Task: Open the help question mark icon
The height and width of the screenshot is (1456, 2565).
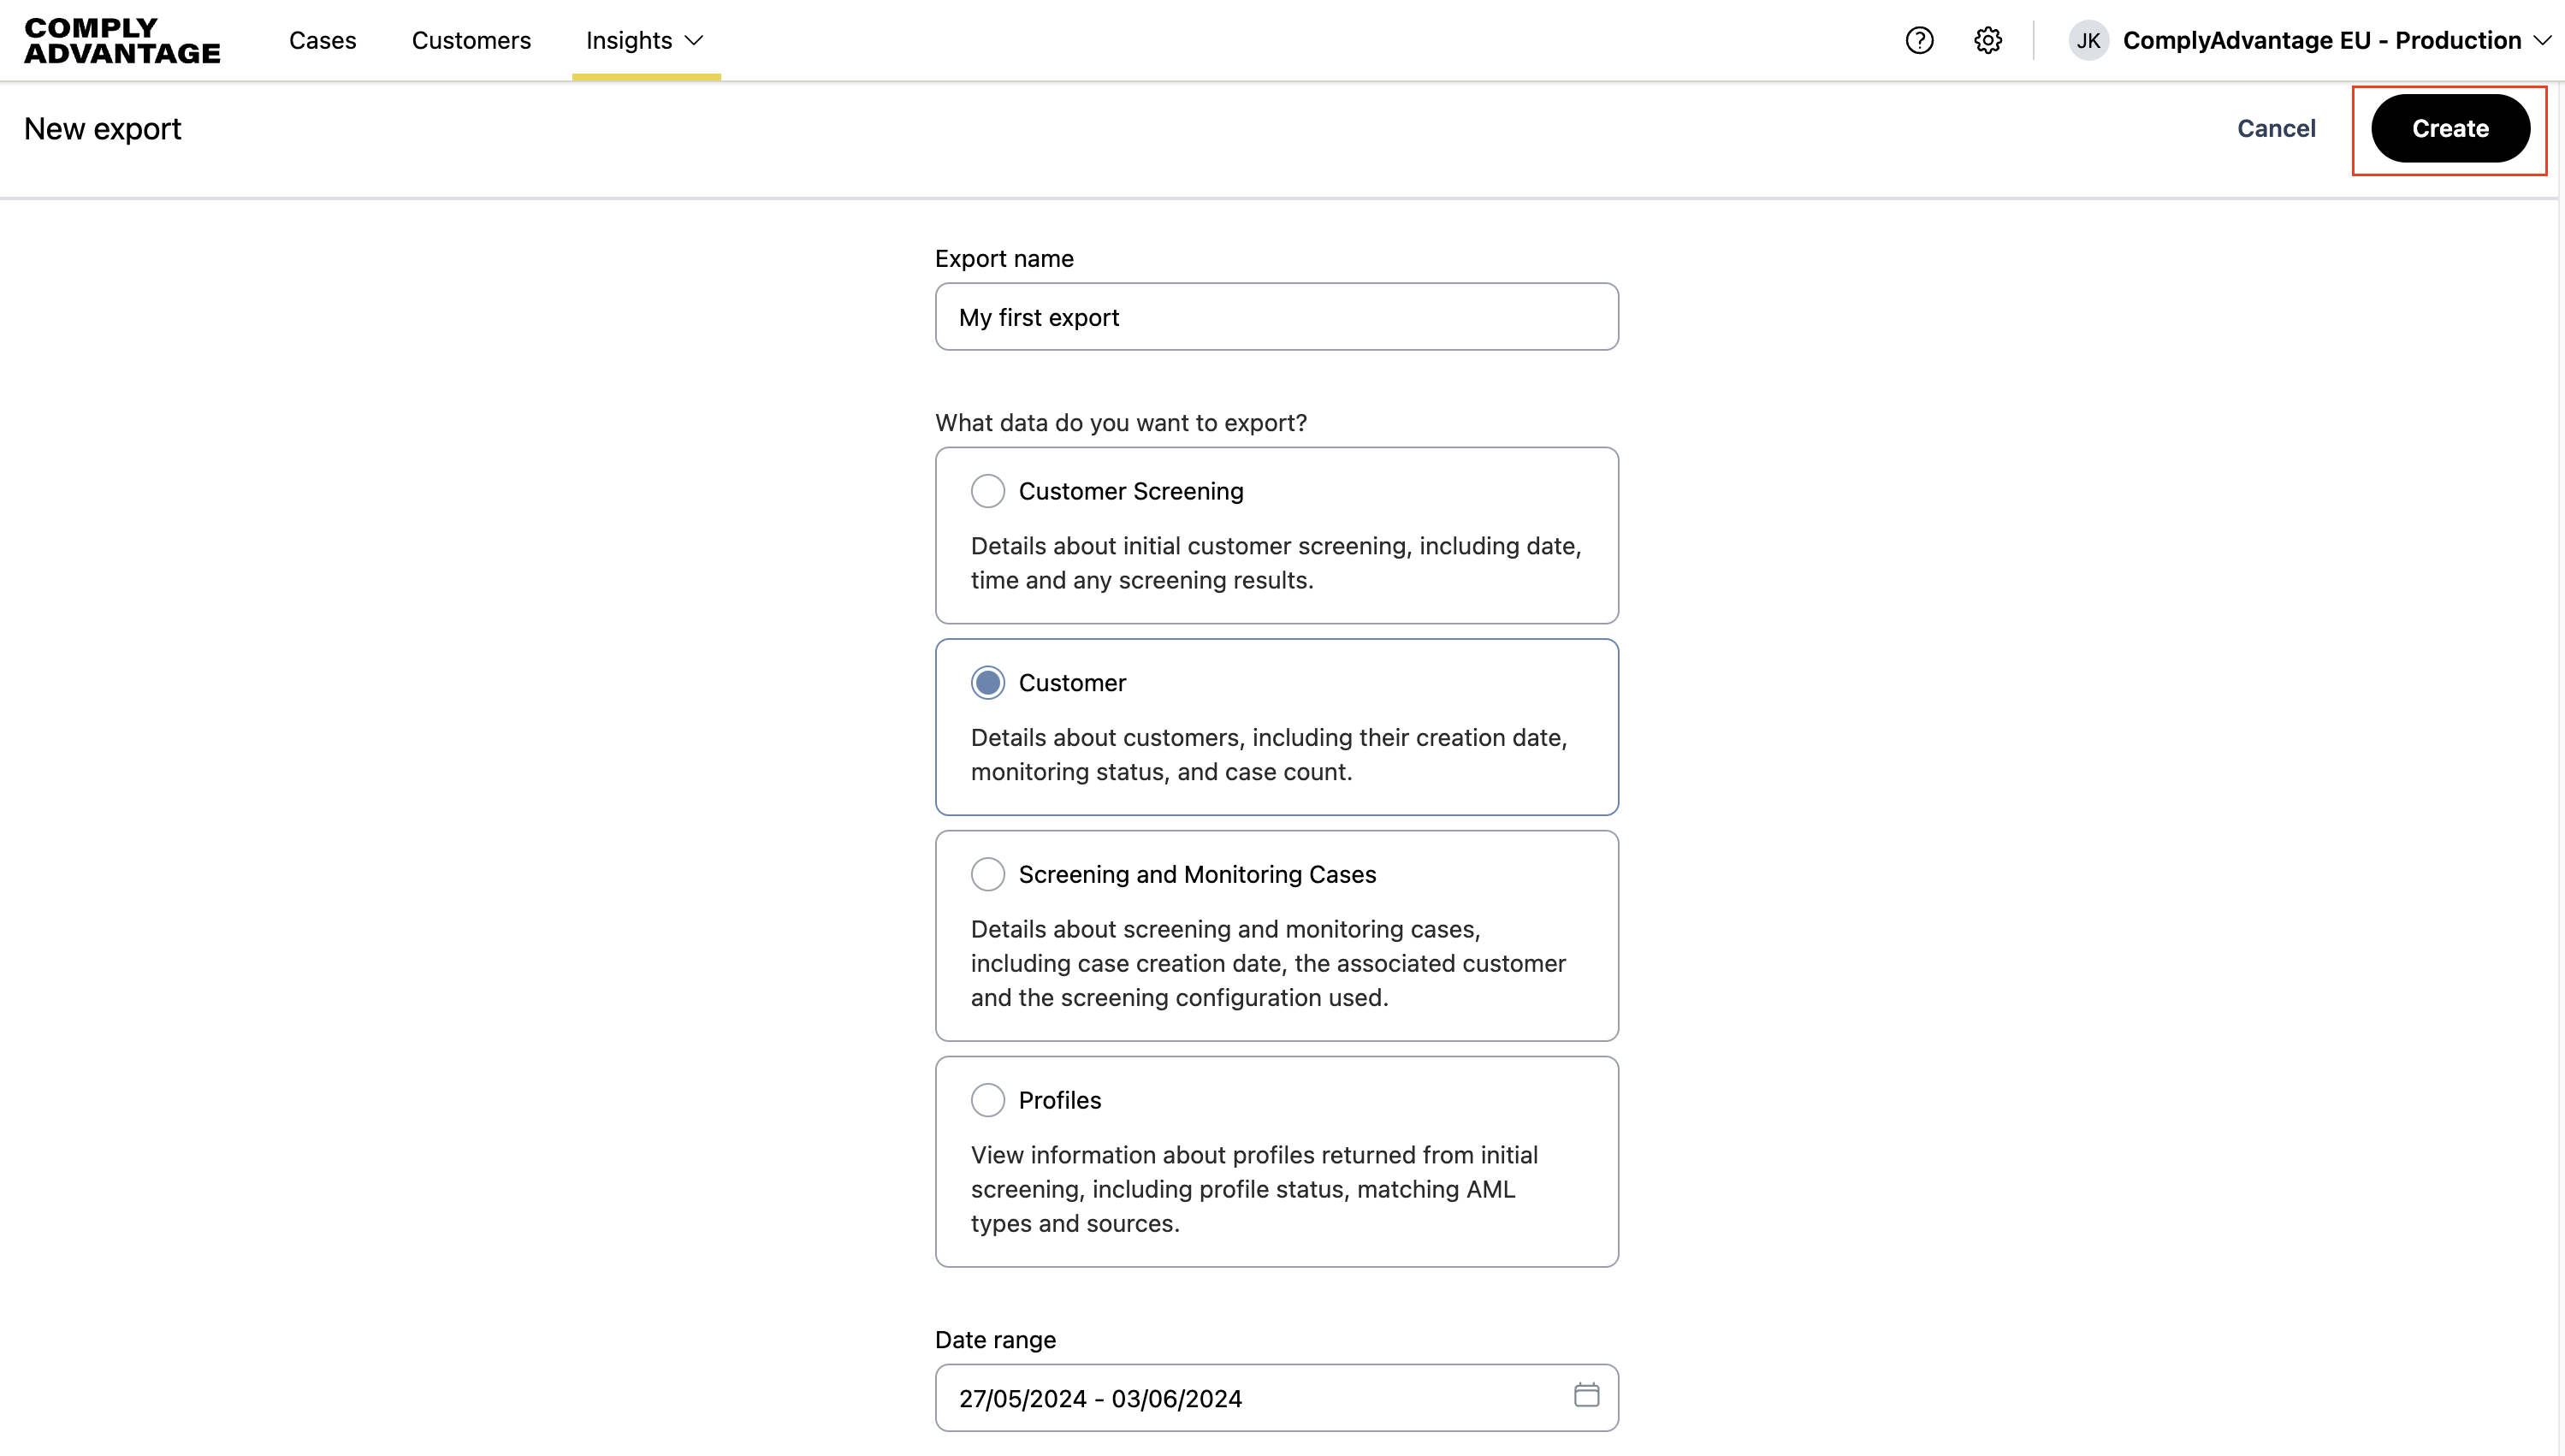Action: point(1919,41)
